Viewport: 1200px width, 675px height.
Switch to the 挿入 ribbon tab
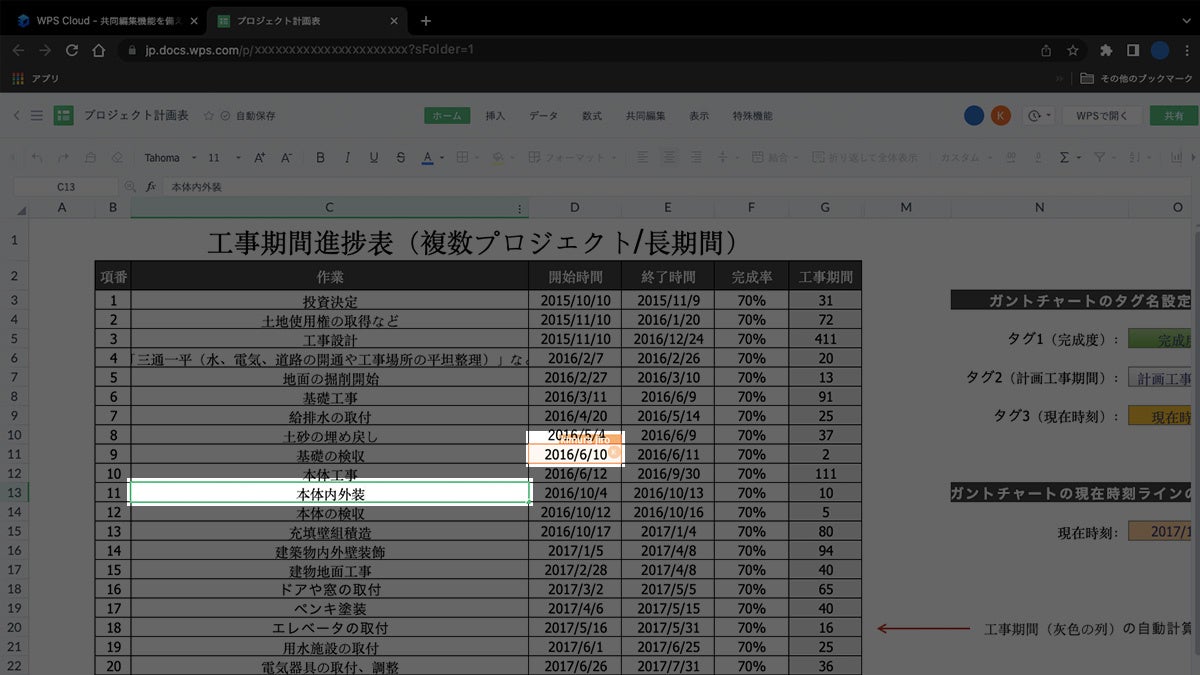coord(494,115)
